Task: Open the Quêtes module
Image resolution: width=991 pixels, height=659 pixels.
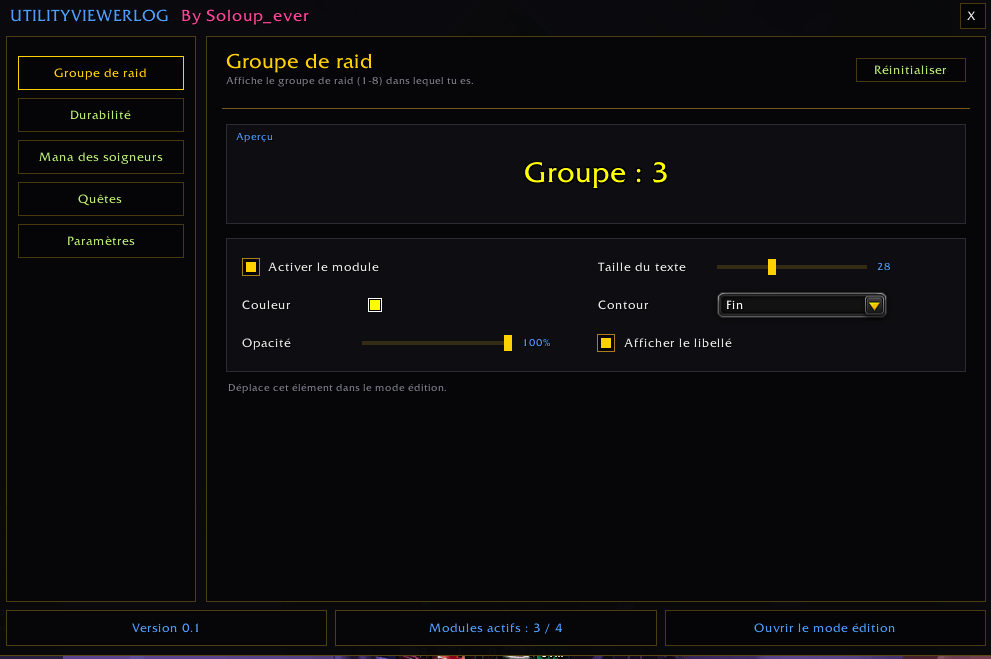Action: tap(100, 199)
